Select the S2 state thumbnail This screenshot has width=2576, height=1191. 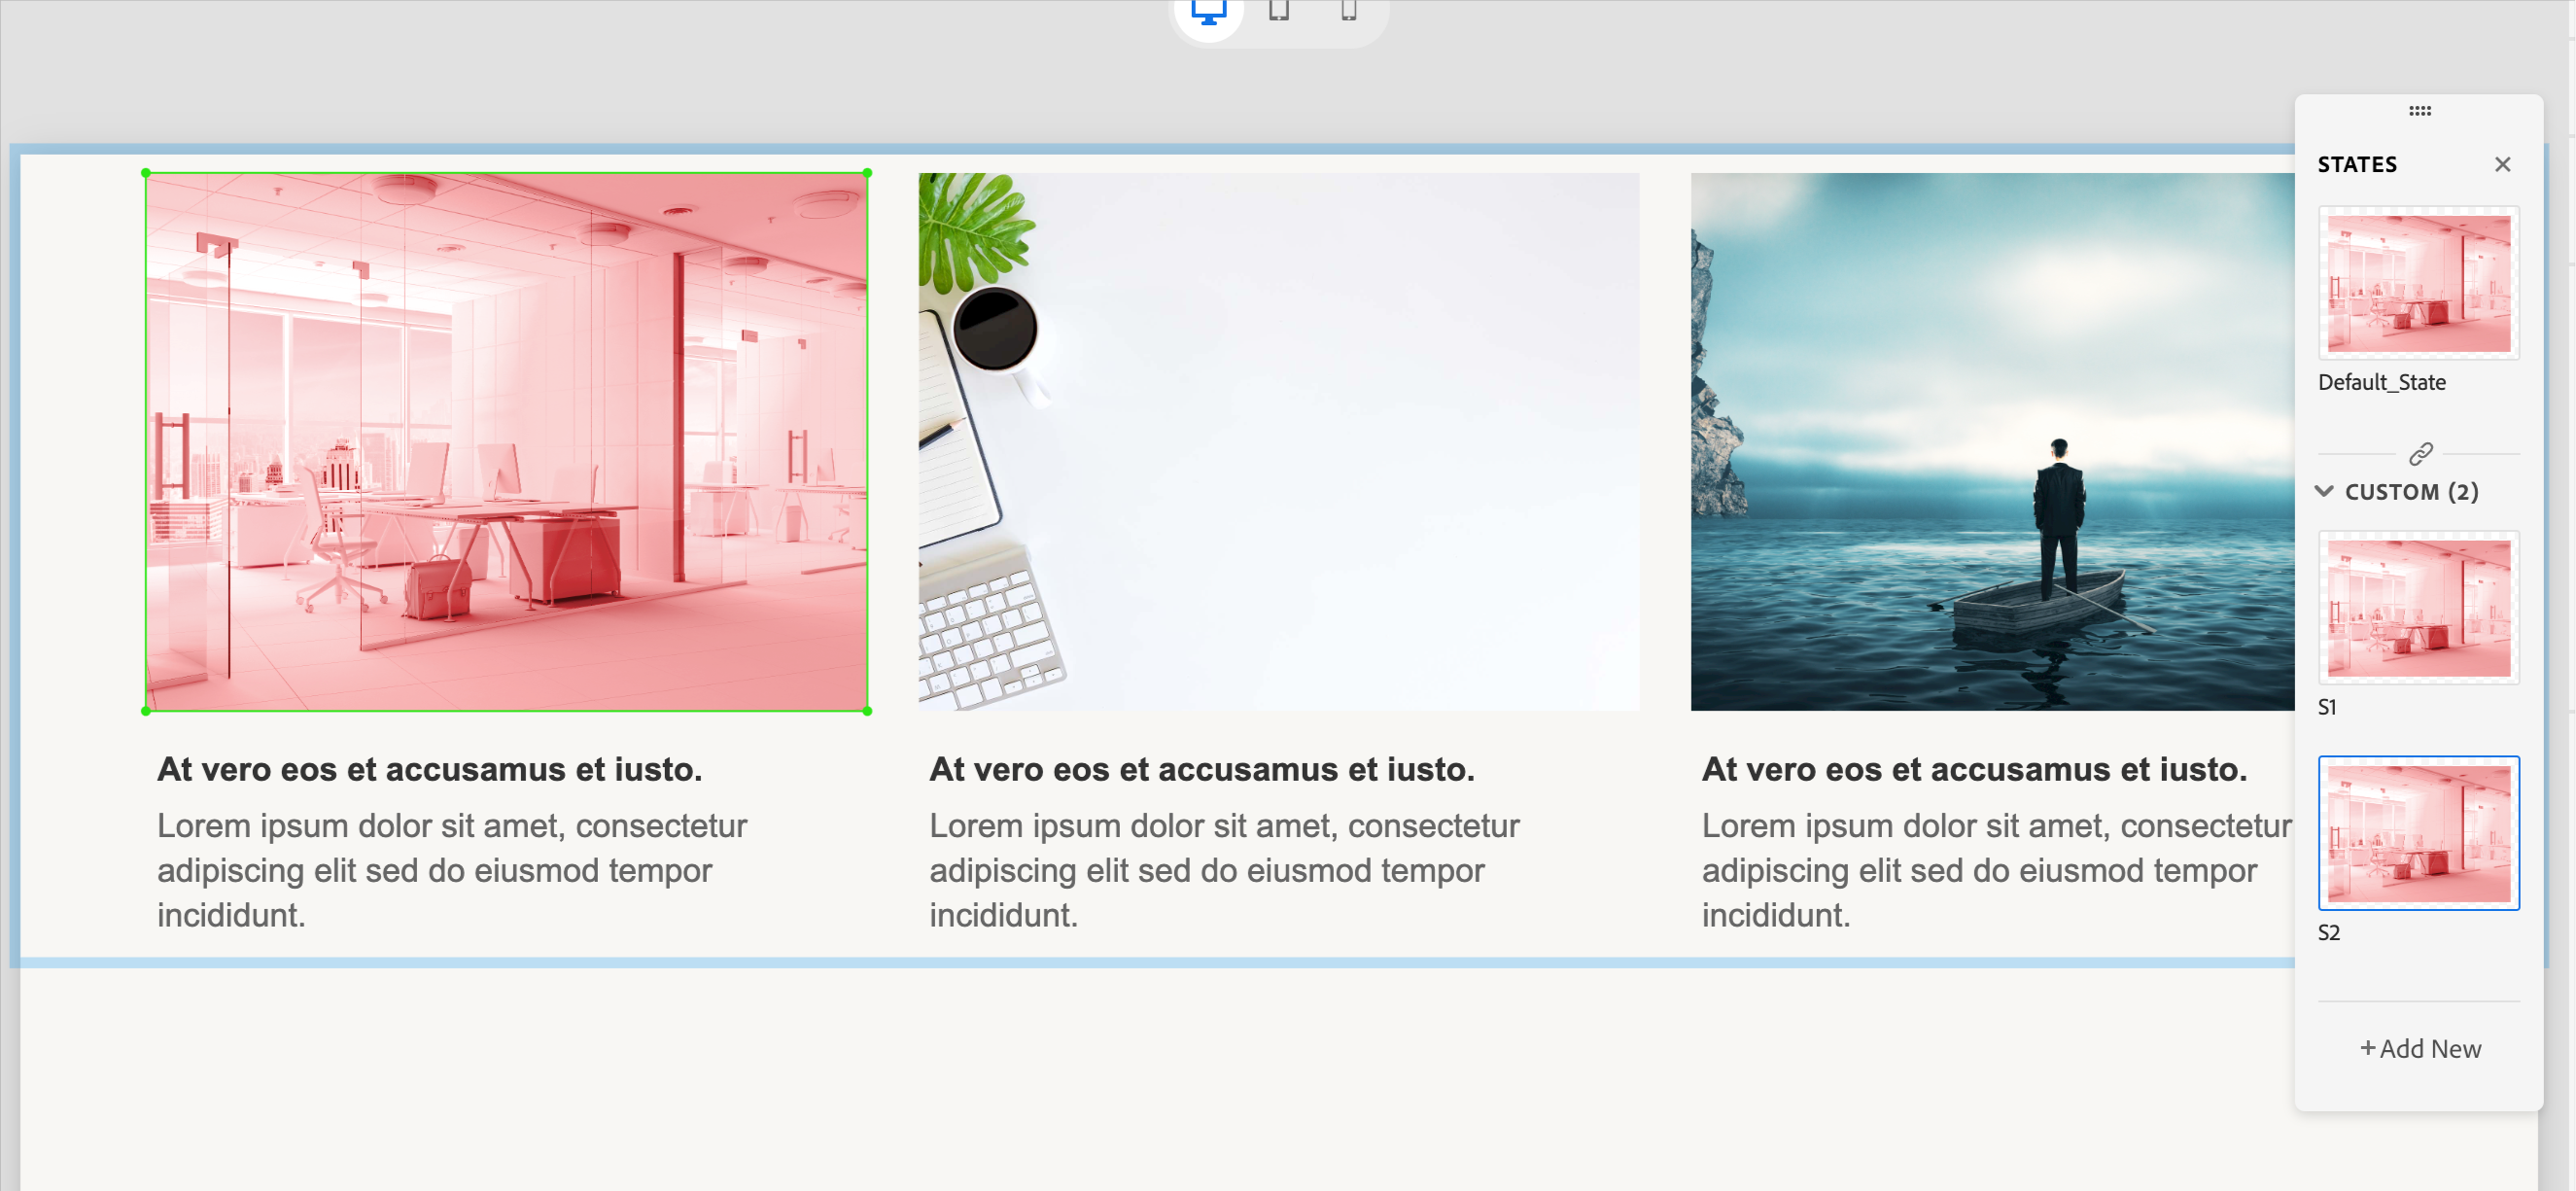(2418, 833)
